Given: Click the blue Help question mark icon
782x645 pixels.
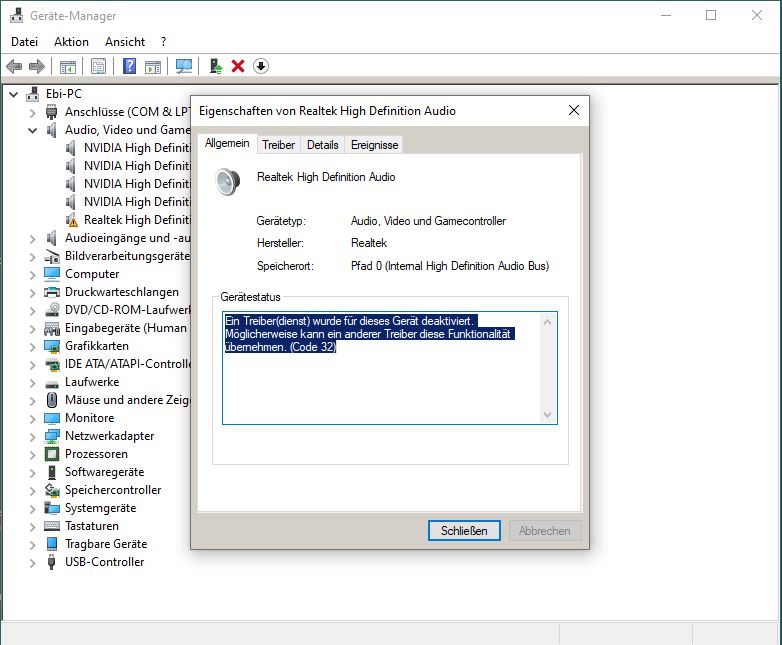Looking at the screenshot, I should 129,66.
